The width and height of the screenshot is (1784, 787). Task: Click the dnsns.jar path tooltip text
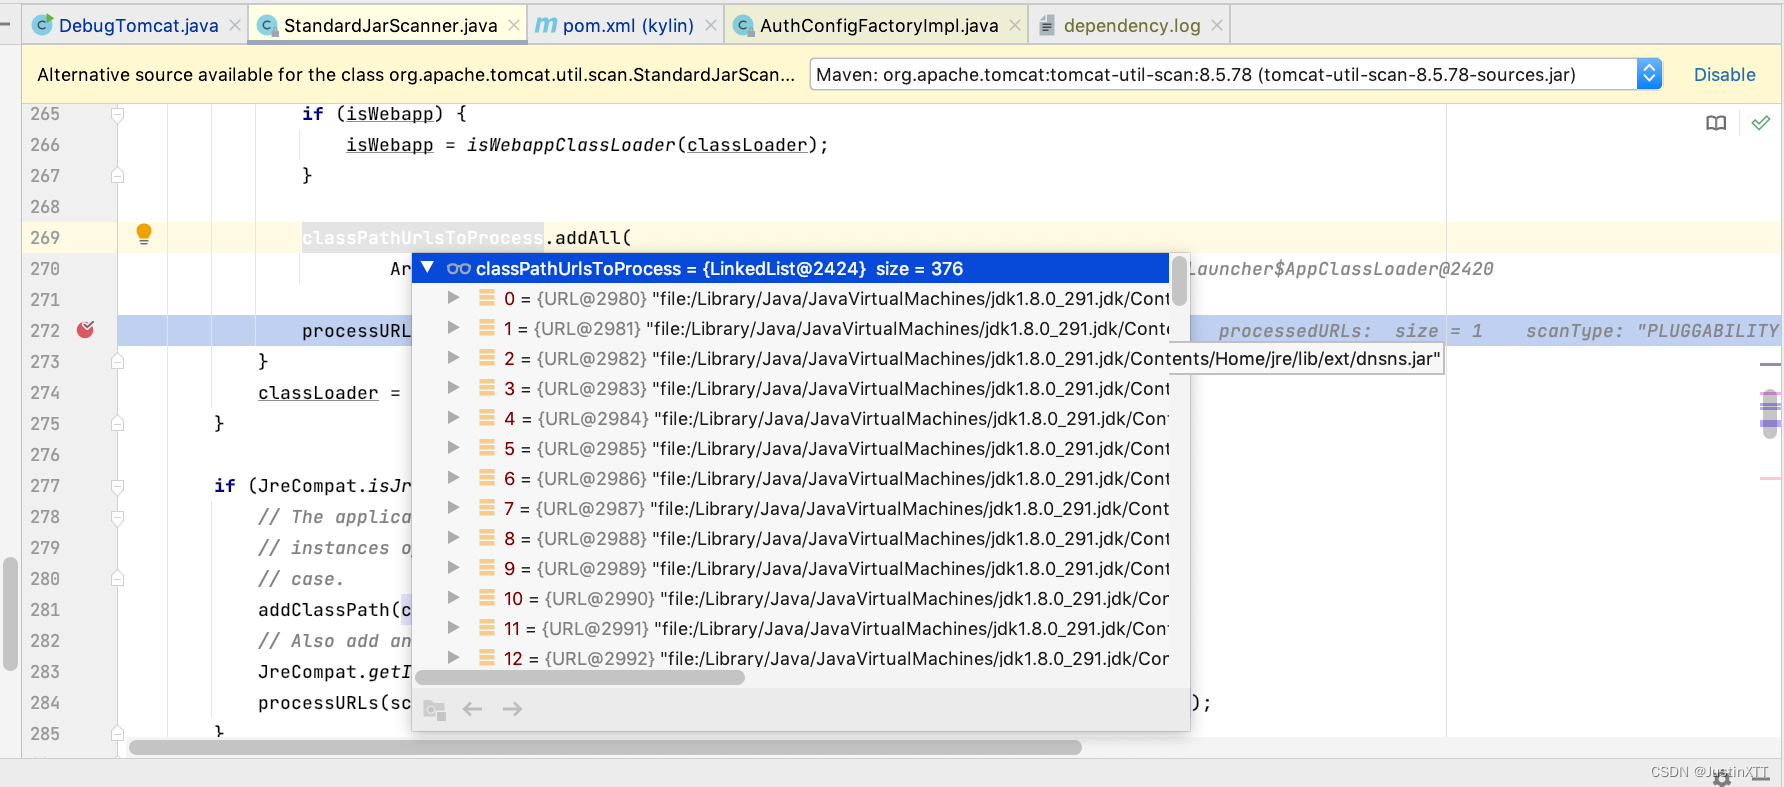click(1305, 358)
